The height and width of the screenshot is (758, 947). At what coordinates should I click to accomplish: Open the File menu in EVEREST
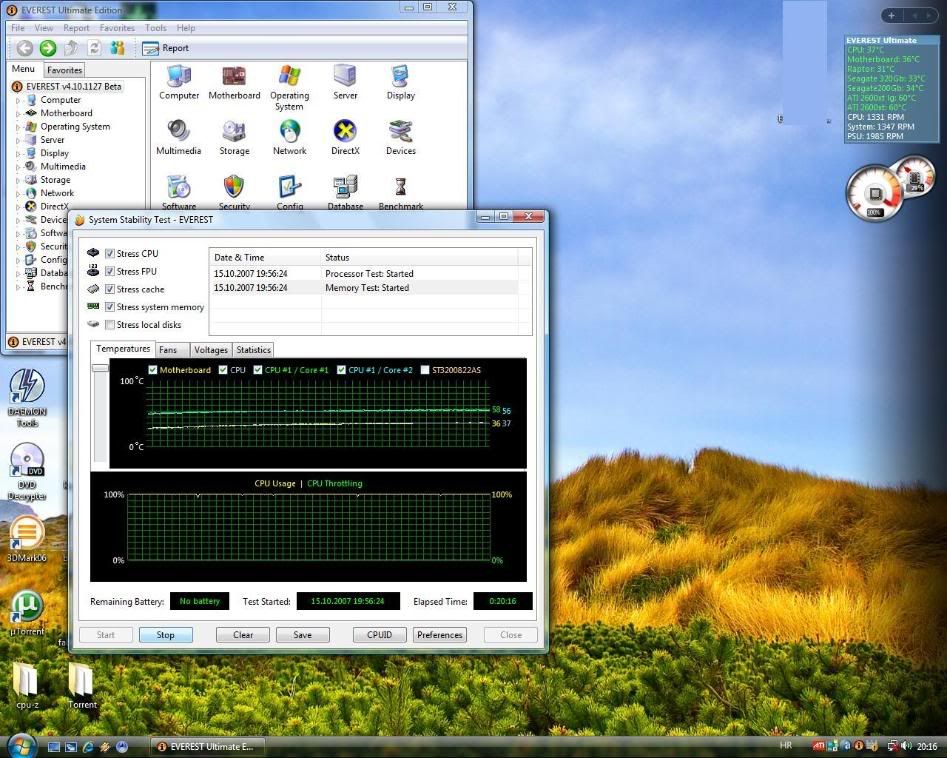tap(18, 28)
